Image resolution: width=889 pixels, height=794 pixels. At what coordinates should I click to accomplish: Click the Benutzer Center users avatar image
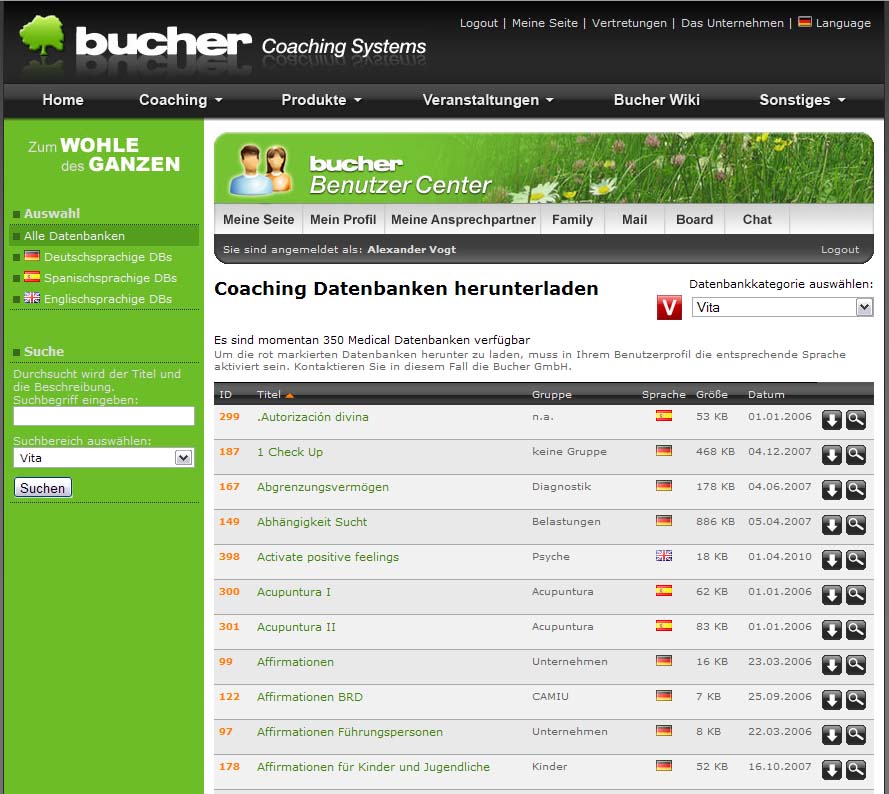coord(260,170)
